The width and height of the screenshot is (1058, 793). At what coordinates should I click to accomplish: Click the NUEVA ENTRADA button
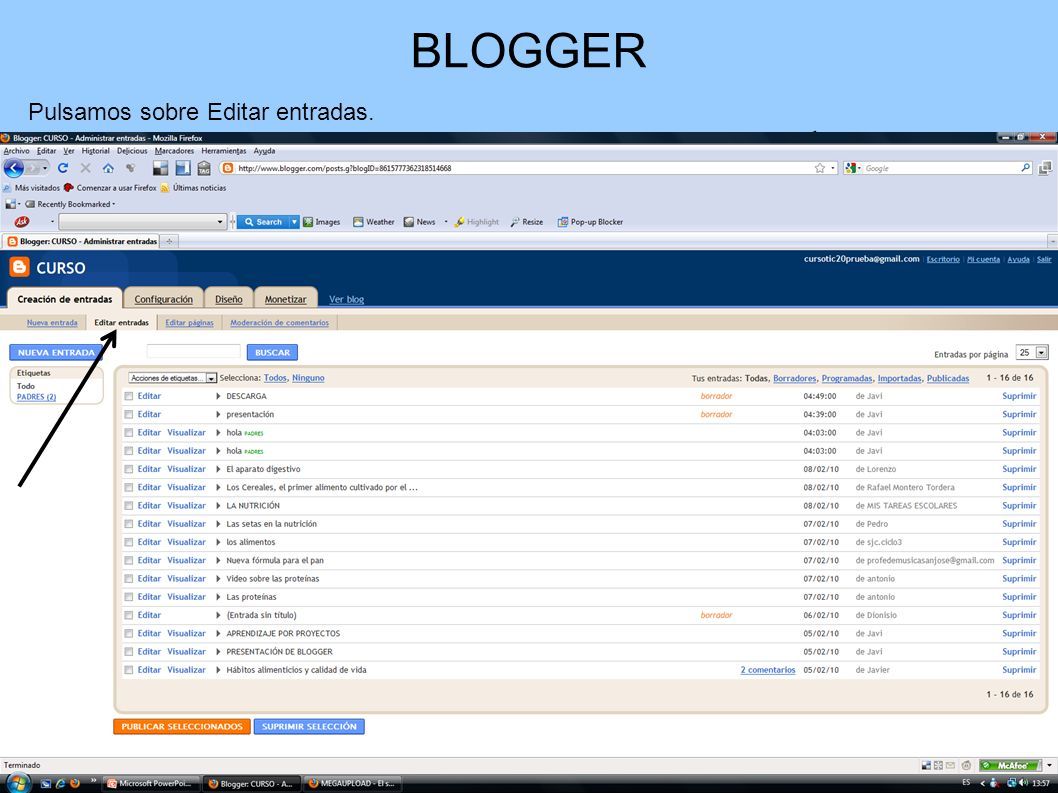56,352
